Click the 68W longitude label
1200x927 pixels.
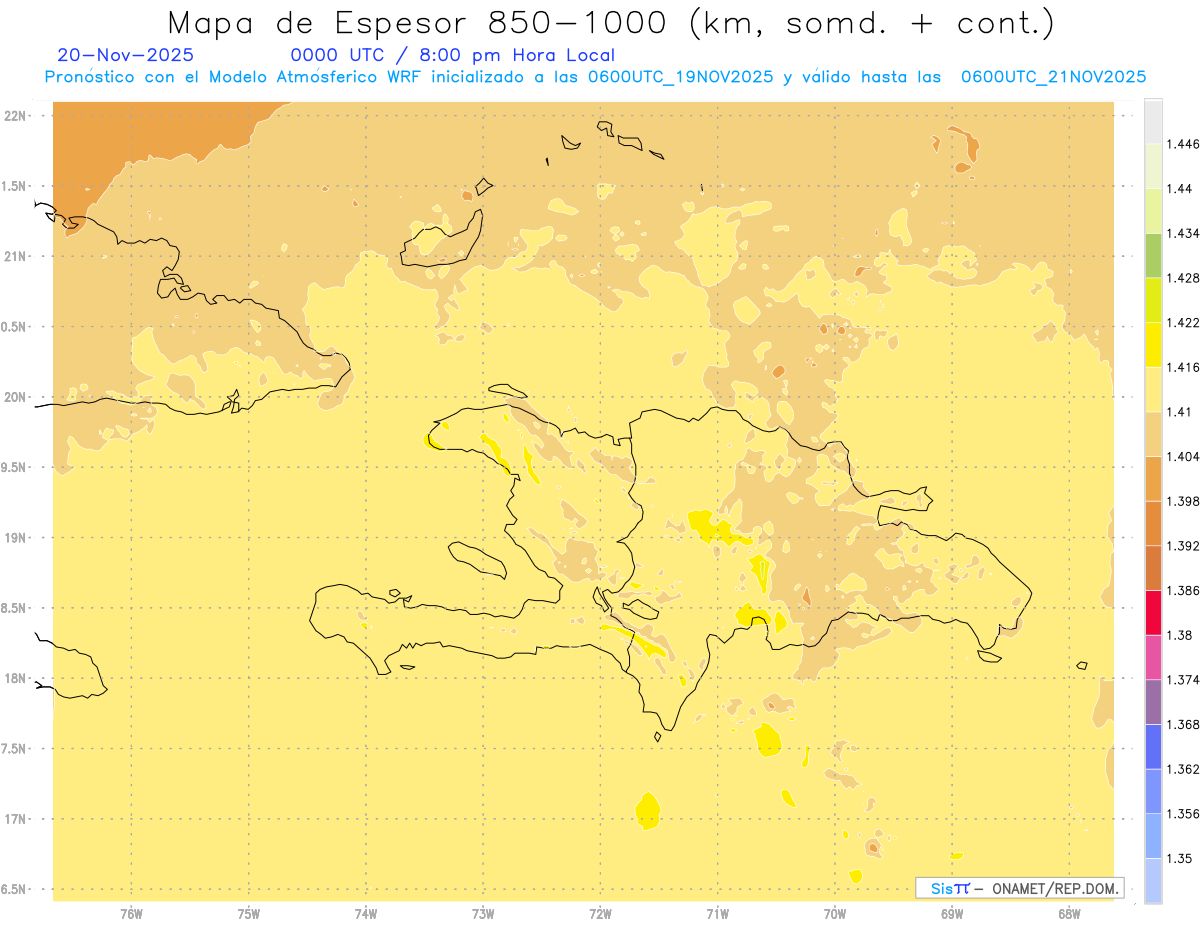point(1069,914)
